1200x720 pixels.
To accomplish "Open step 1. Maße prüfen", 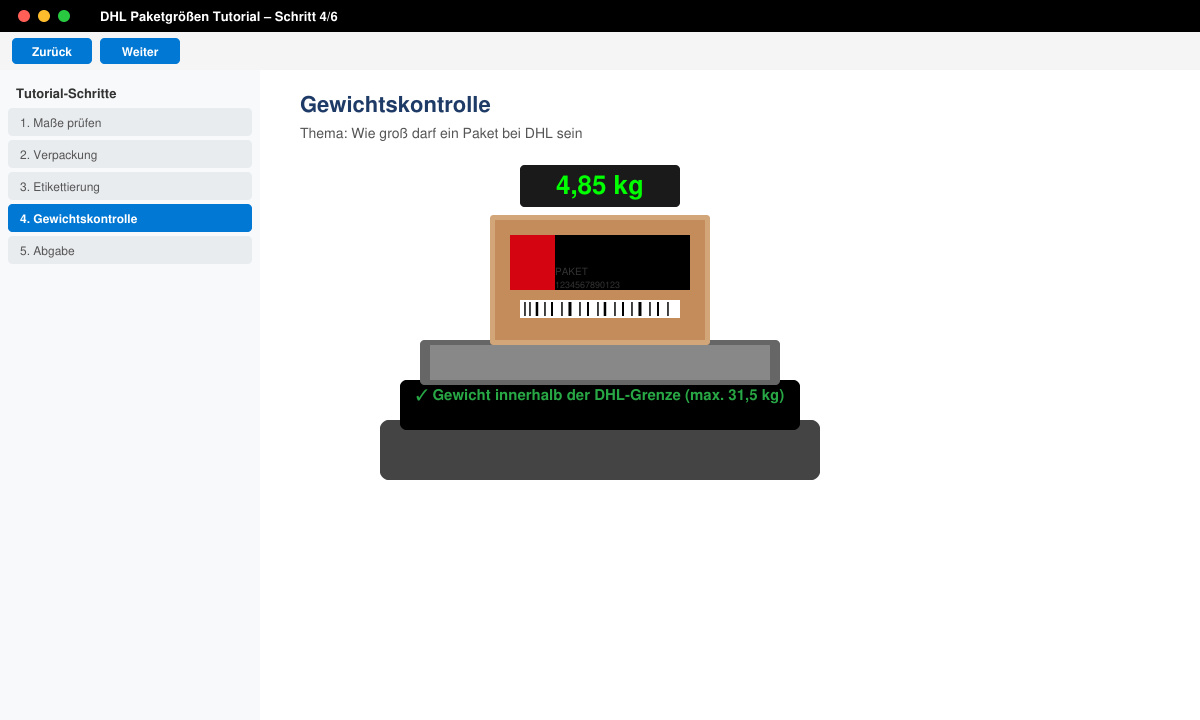I will point(130,122).
